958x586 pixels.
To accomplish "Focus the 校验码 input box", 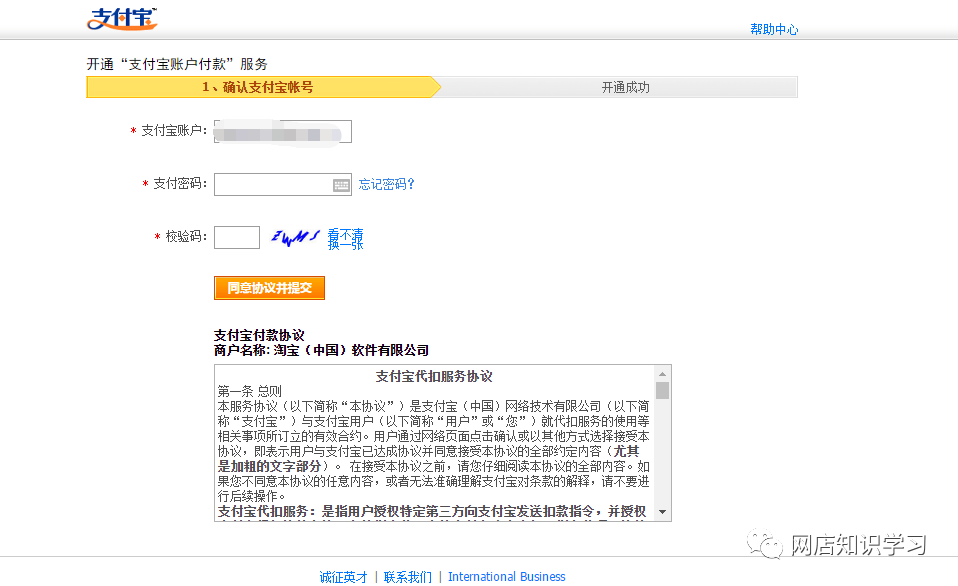I will click(x=237, y=237).
